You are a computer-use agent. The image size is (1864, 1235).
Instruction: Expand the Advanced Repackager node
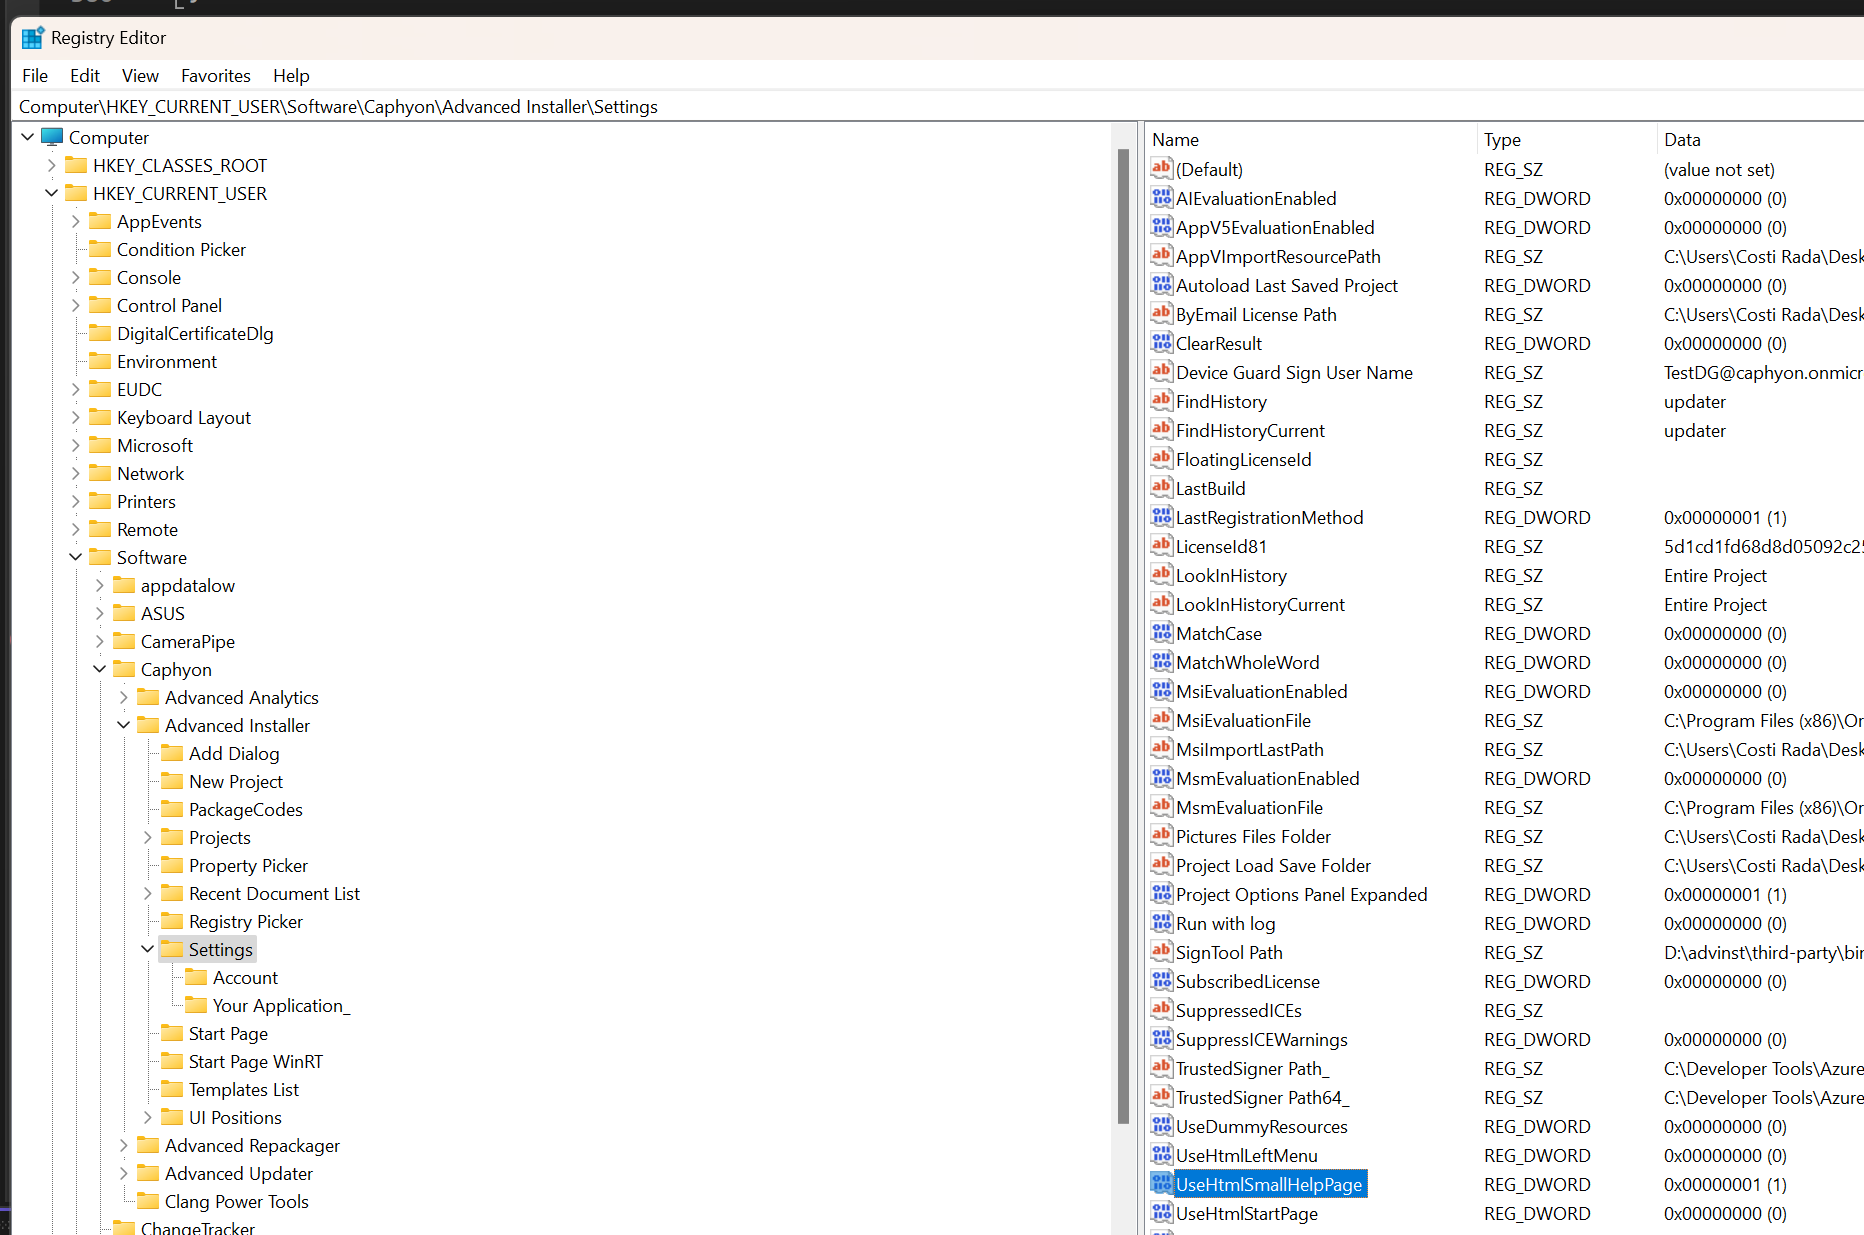click(123, 1145)
